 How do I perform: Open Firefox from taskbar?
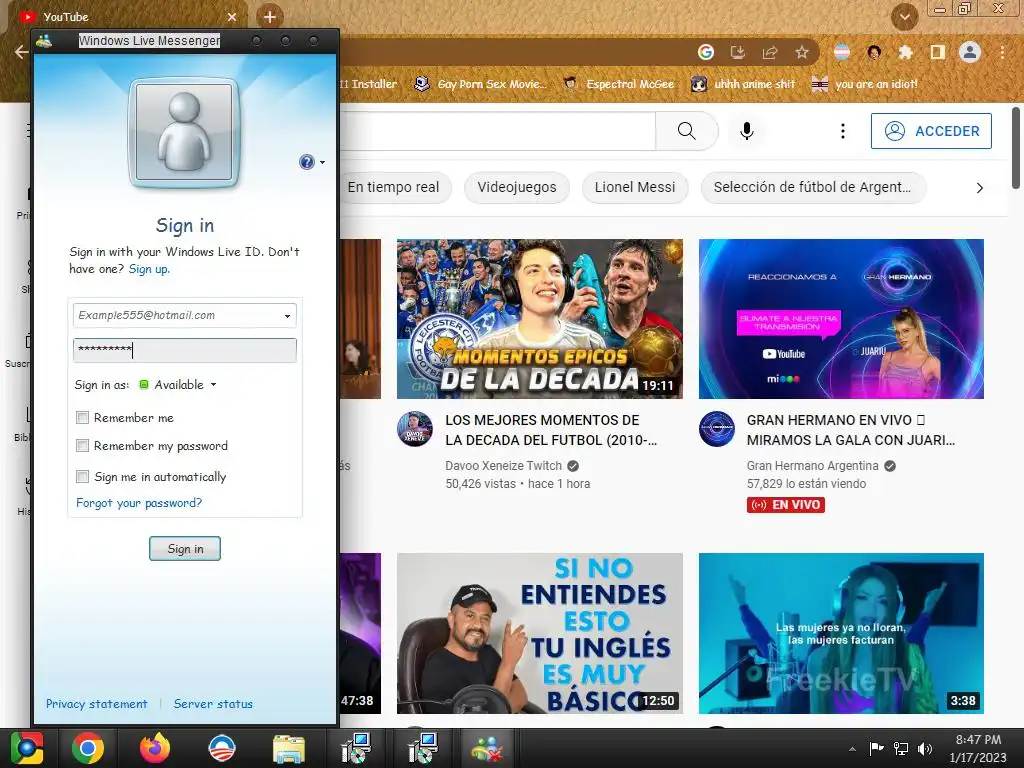155,748
